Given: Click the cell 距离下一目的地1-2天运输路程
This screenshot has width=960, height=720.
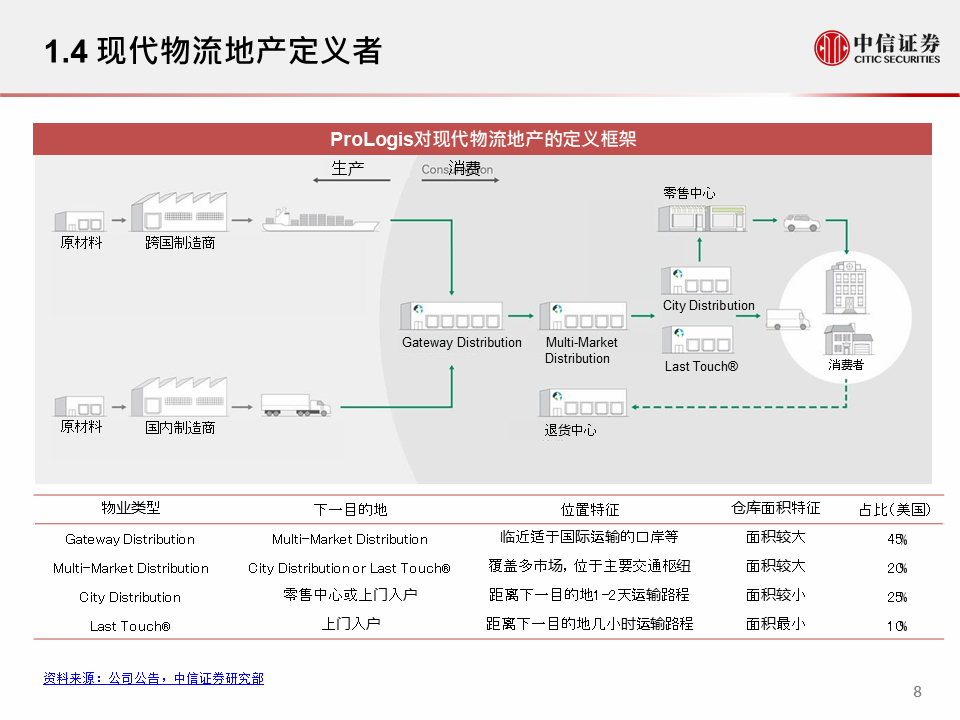Looking at the screenshot, I should (589, 594).
